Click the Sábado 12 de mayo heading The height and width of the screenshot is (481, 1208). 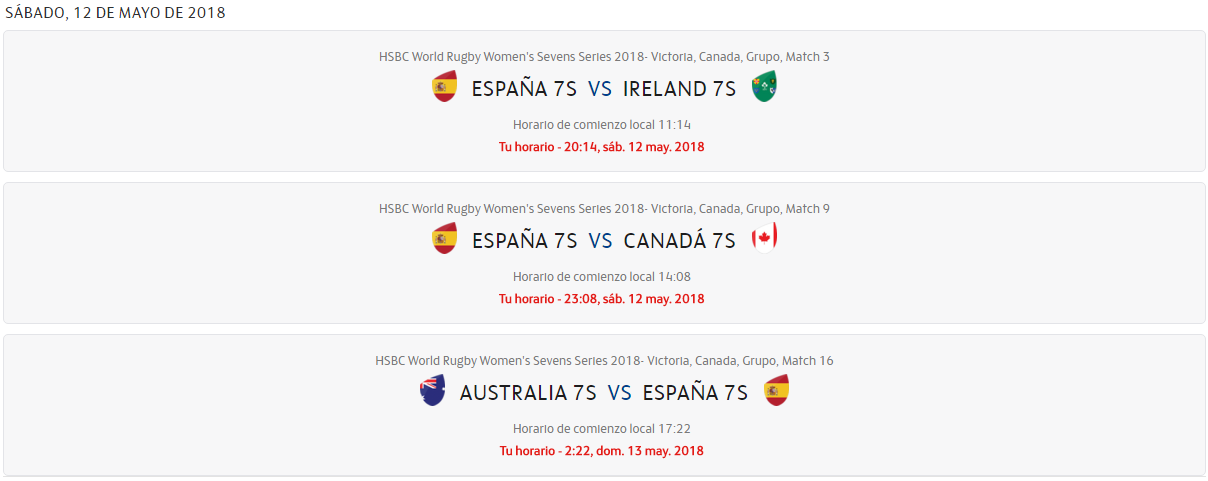tap(116, 13)
